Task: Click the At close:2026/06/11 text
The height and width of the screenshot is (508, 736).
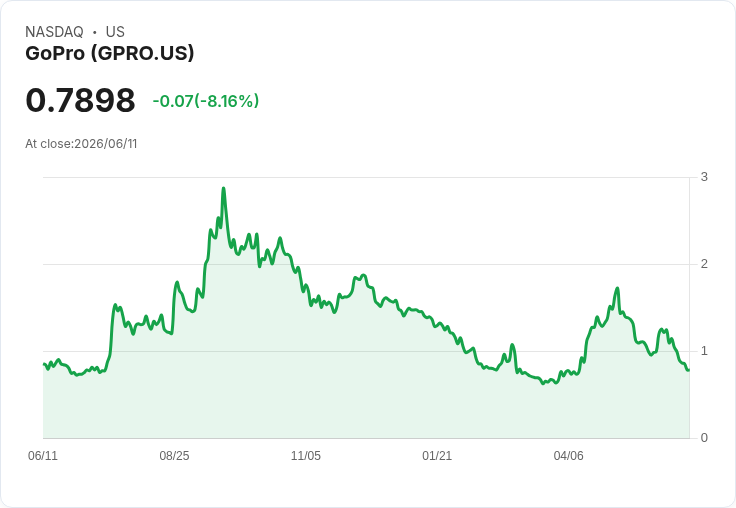Action: pos(81,144)
